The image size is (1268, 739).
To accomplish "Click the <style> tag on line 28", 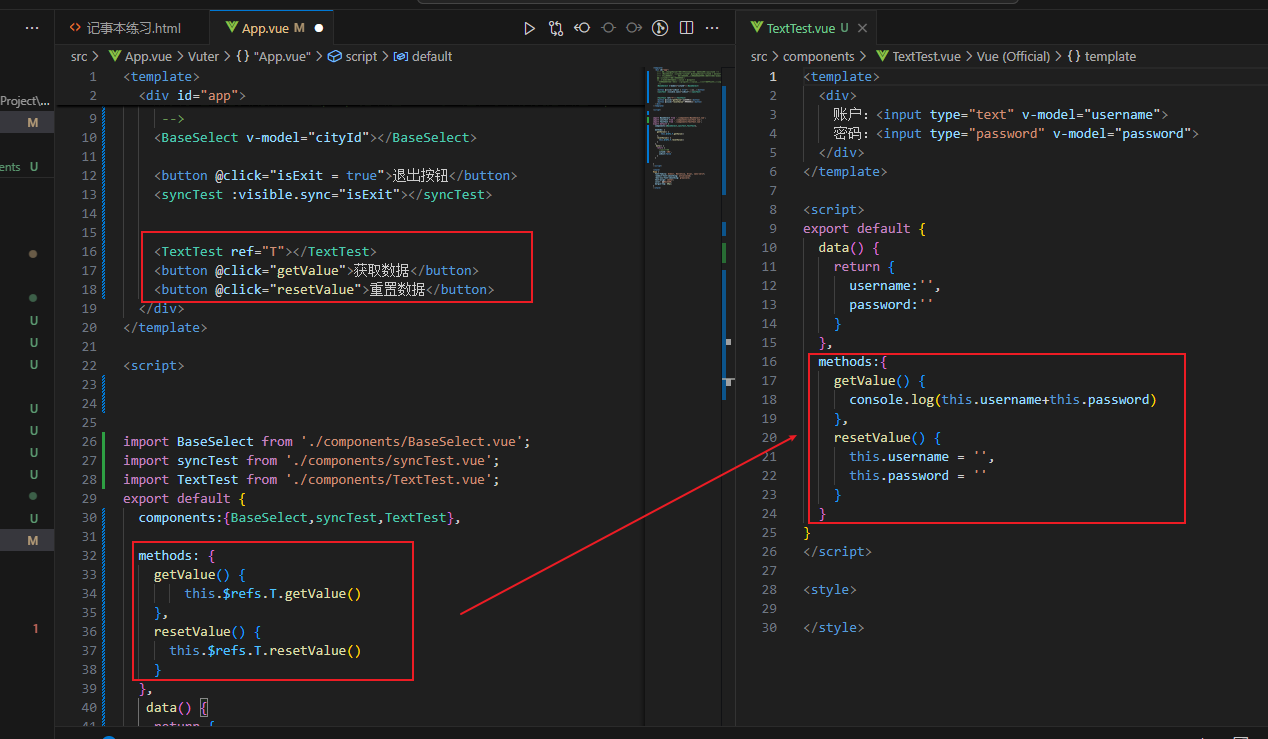I will coord(830,589).
